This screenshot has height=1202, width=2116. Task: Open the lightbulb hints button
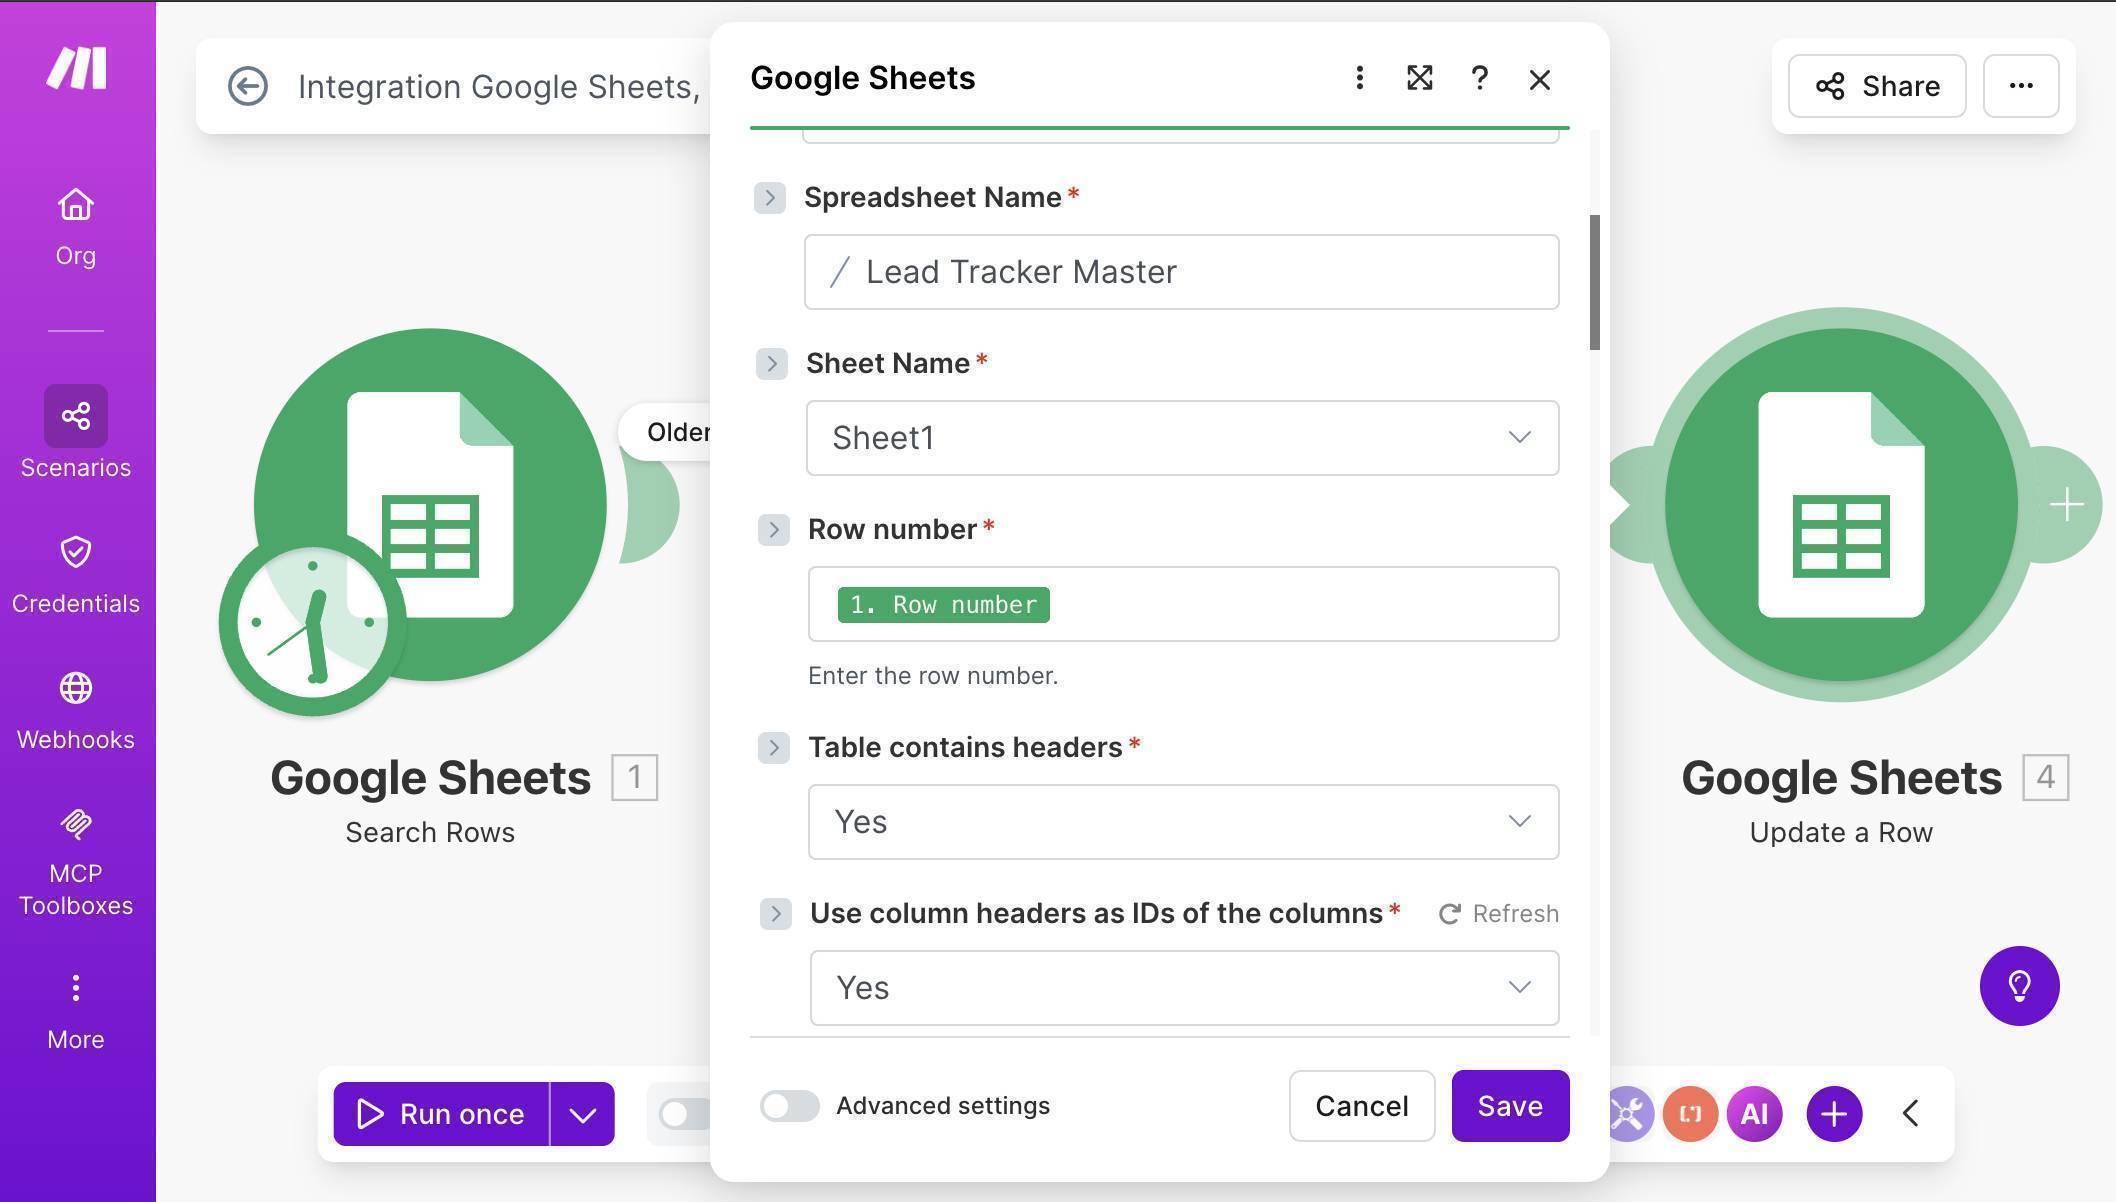click(x=2019, y=986)
